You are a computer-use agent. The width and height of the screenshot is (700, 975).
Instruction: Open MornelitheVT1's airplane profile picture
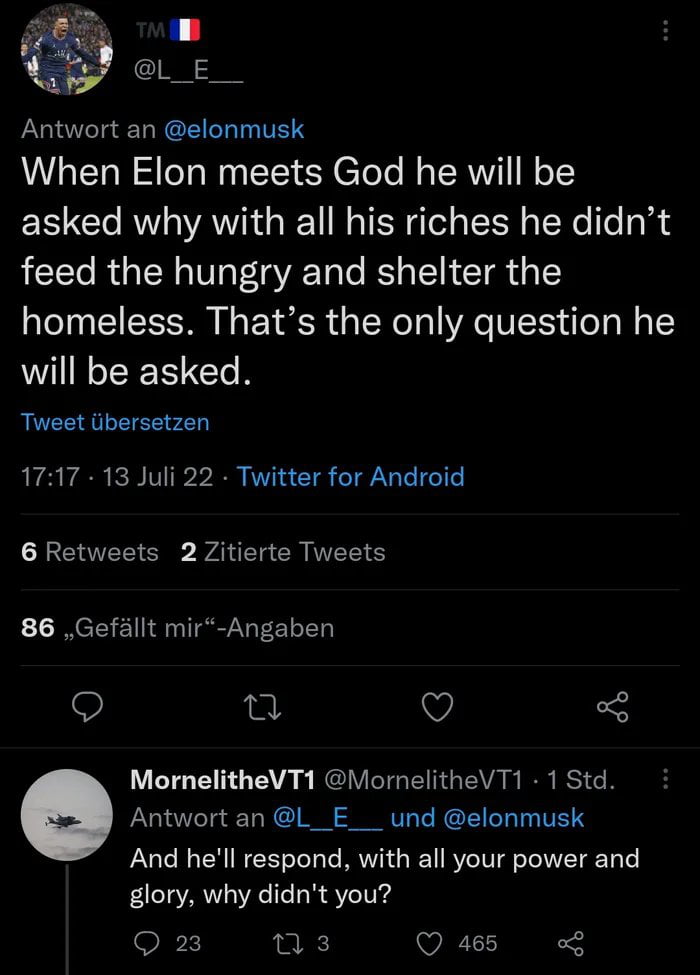66,815
